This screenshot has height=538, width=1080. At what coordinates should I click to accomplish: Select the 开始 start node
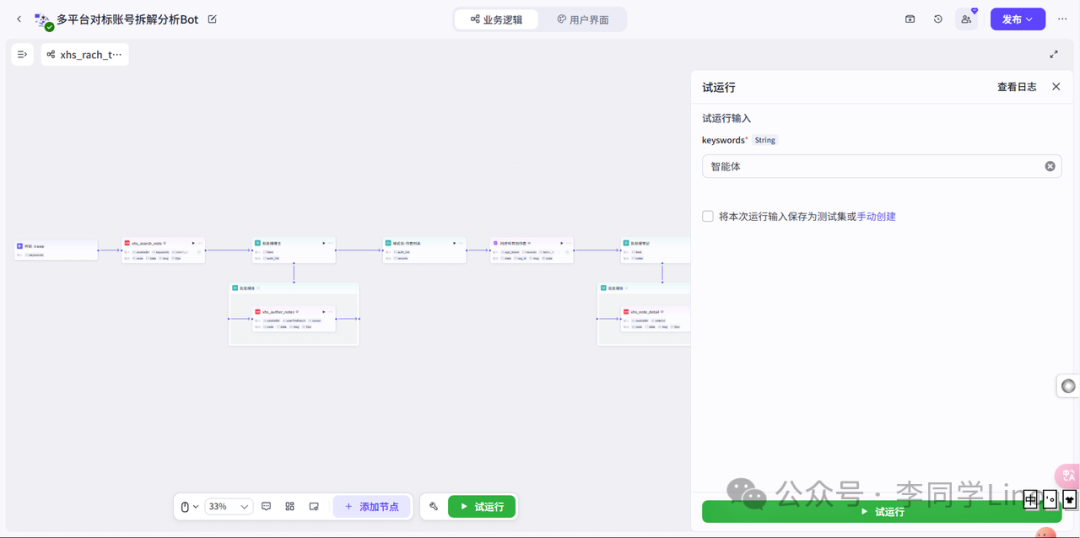coord(56,250)
